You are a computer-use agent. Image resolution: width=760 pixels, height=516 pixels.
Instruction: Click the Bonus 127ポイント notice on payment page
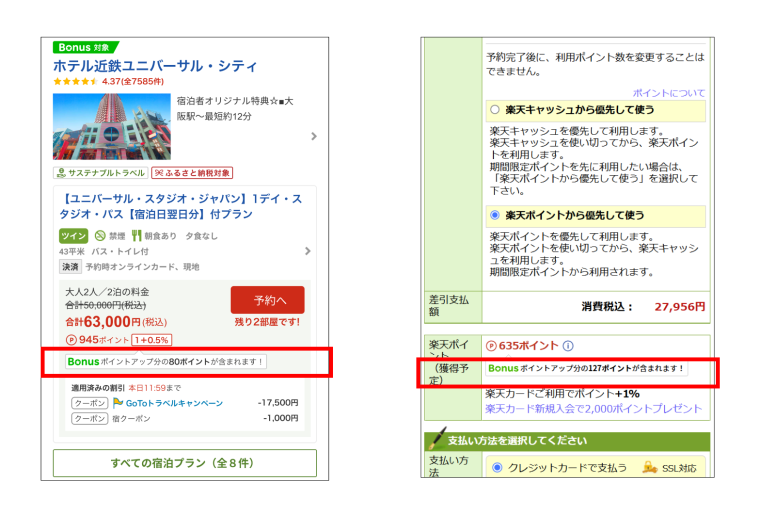click(586, 368)
